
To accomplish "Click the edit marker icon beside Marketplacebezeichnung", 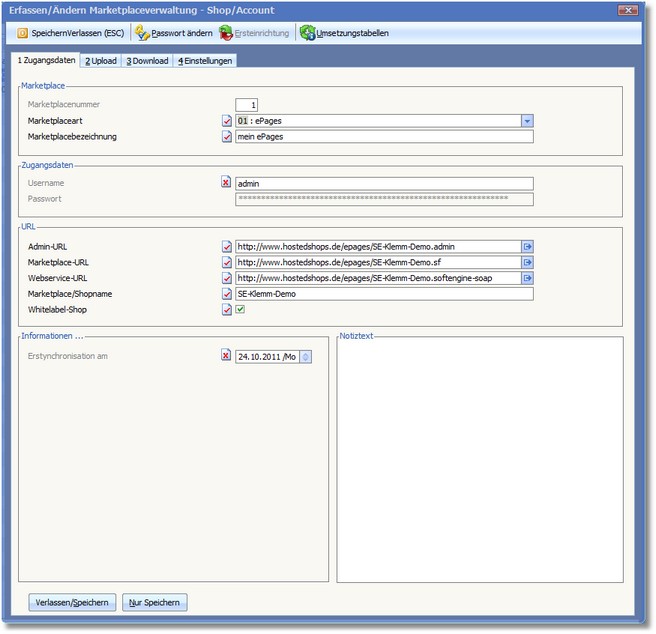I will [x=226, y=137].
